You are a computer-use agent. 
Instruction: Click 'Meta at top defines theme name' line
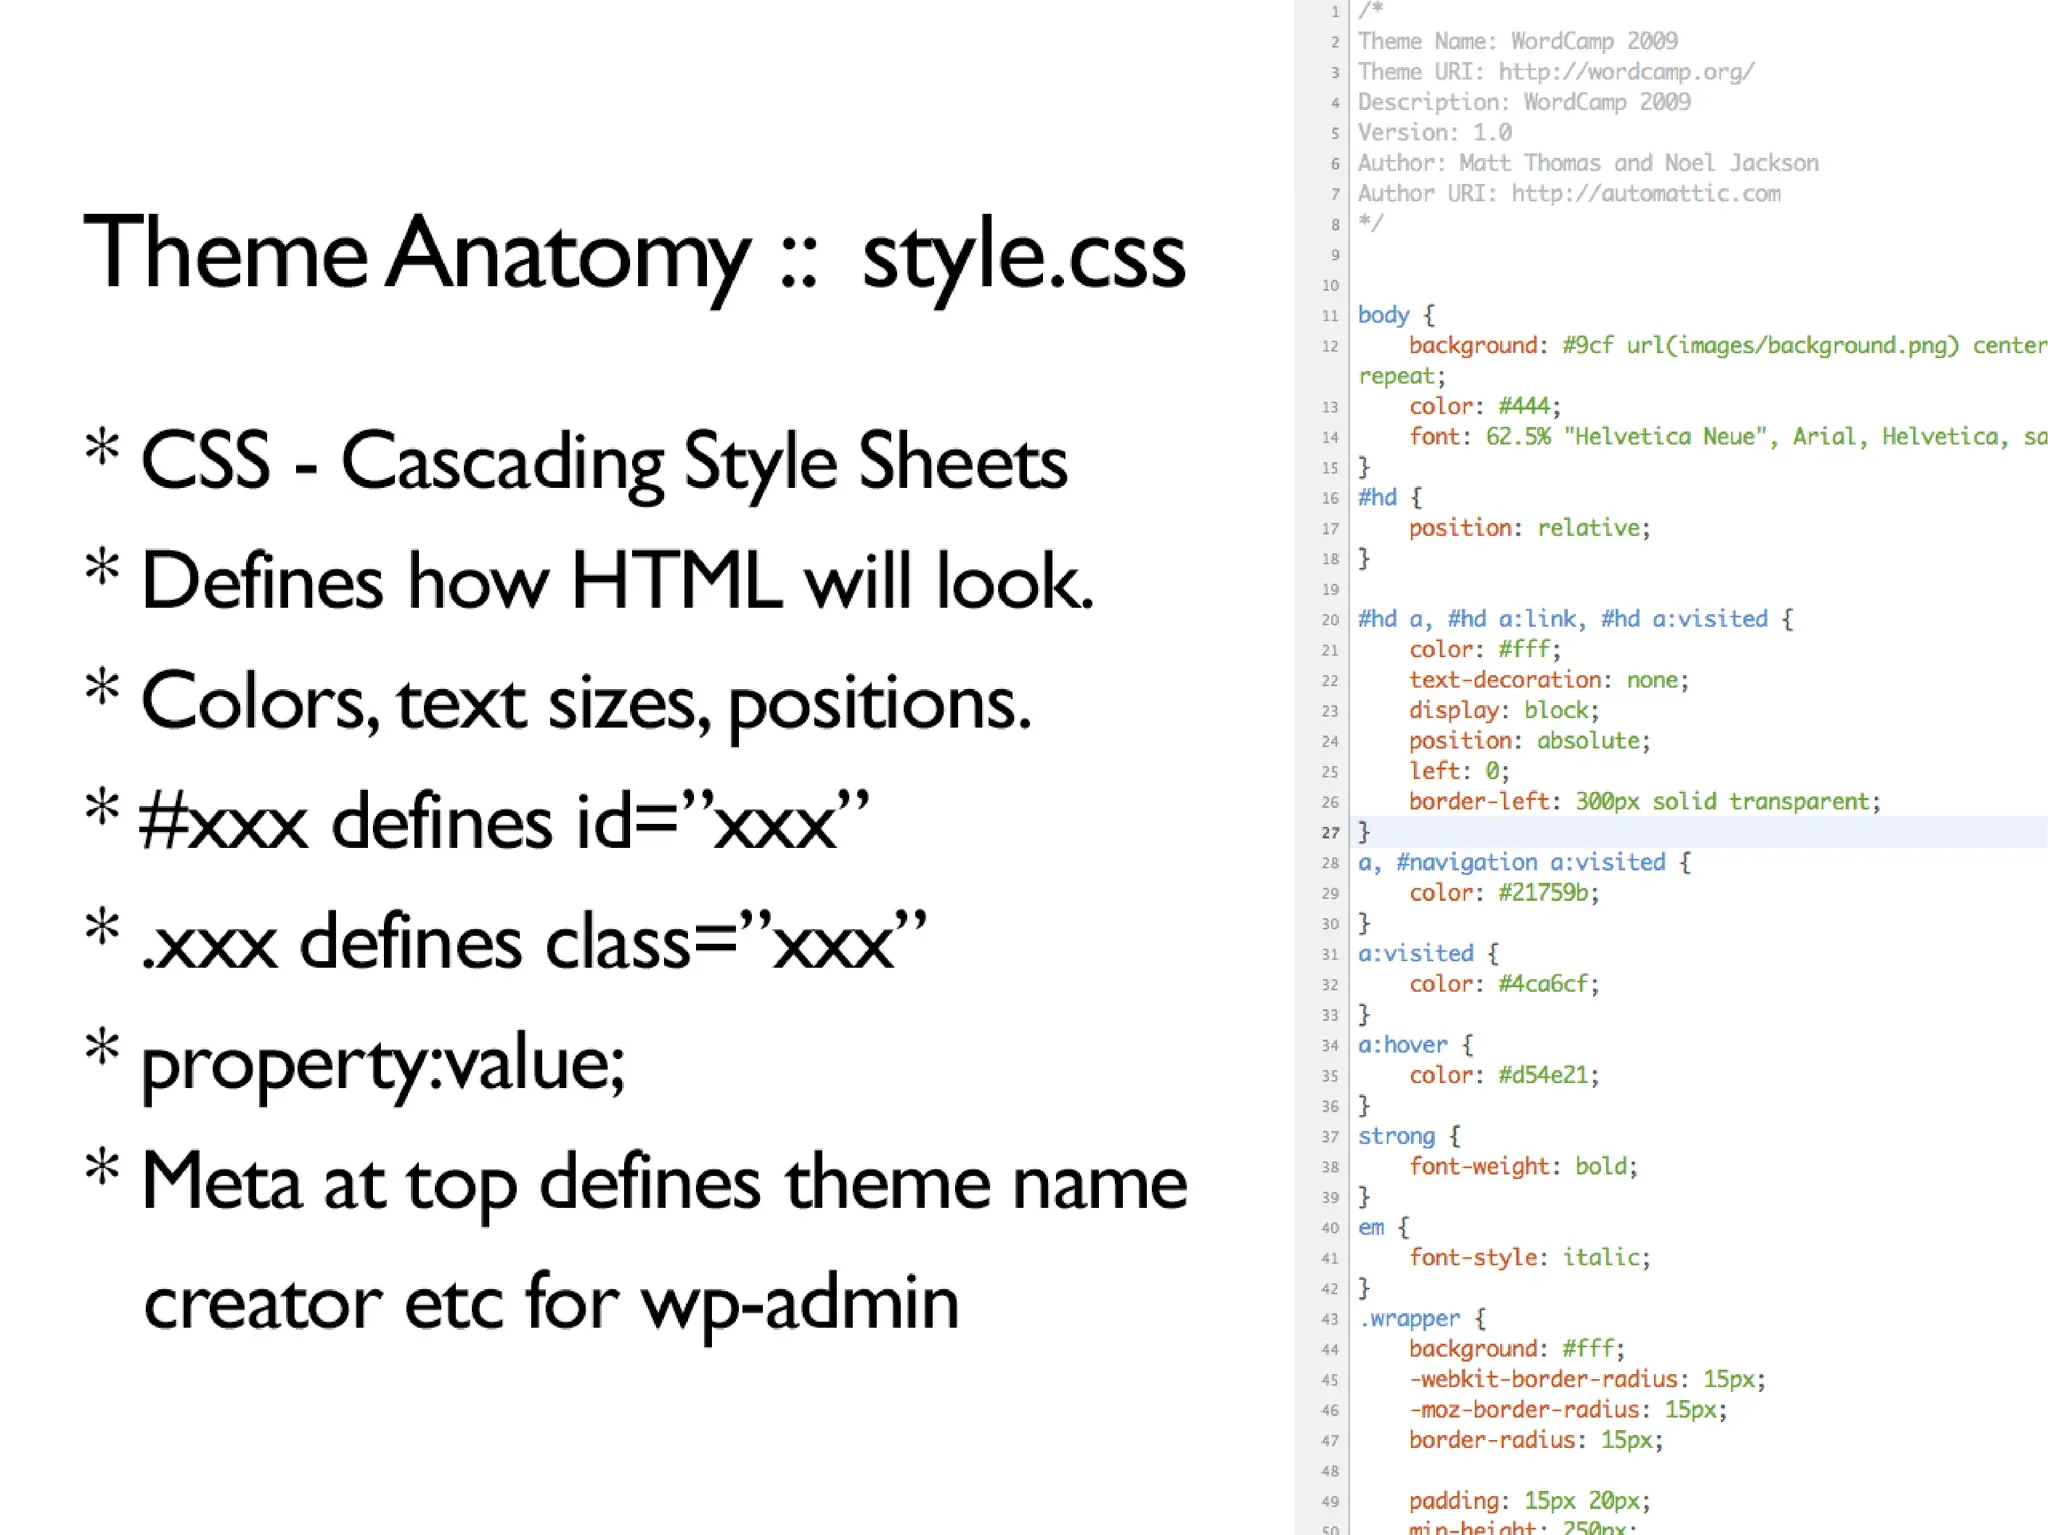(664, 1183)
